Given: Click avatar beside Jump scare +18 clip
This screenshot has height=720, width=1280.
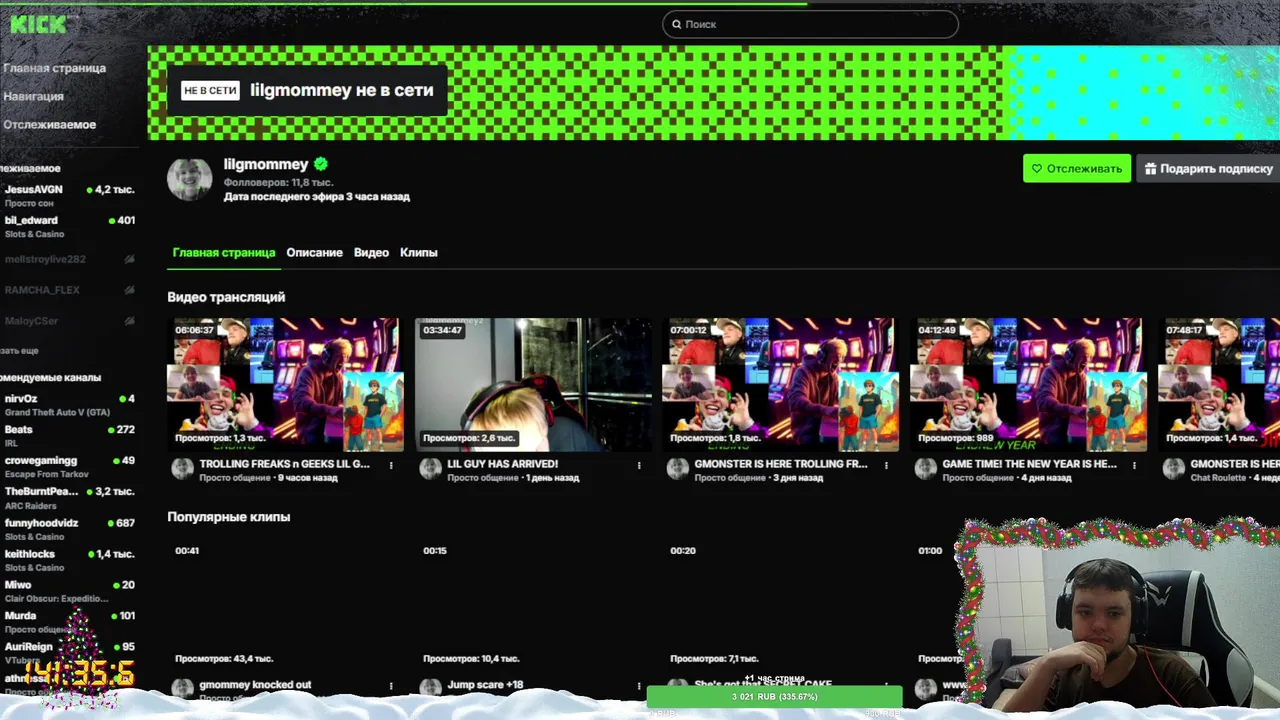Looking at the screenshot, I should [430, 688].
